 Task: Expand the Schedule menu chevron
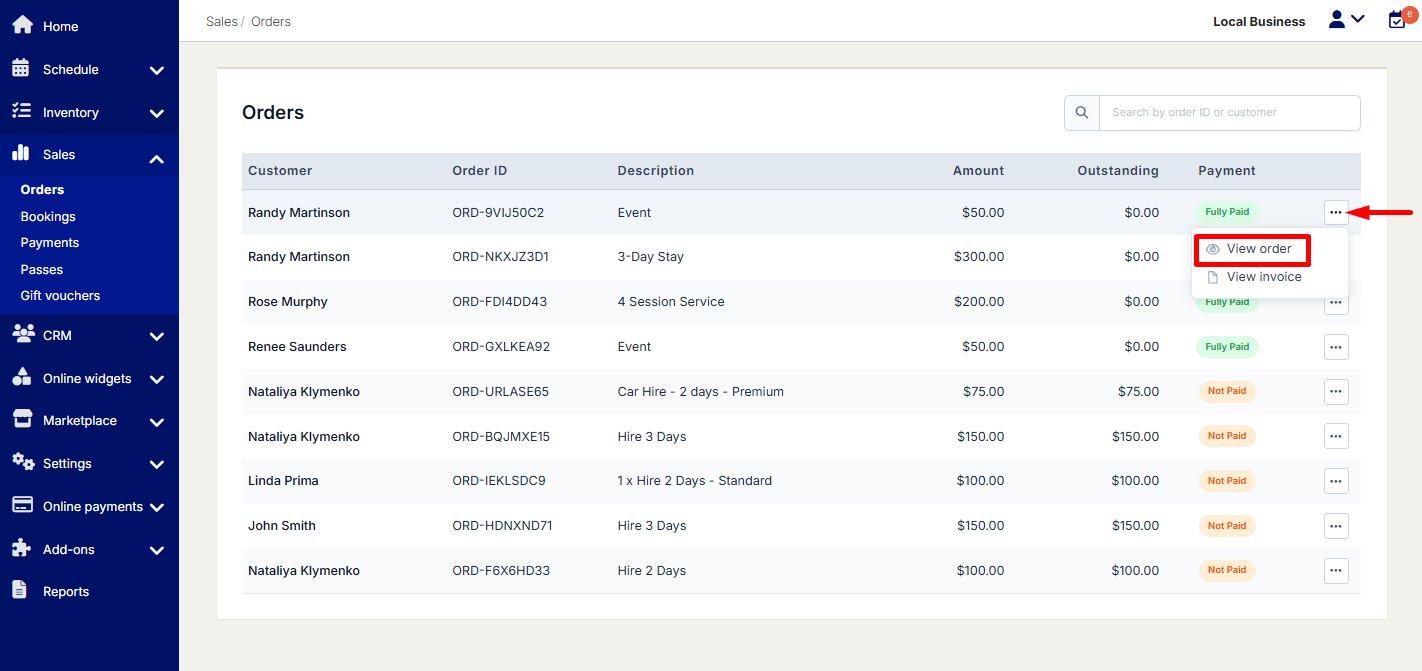click(156, 70)
